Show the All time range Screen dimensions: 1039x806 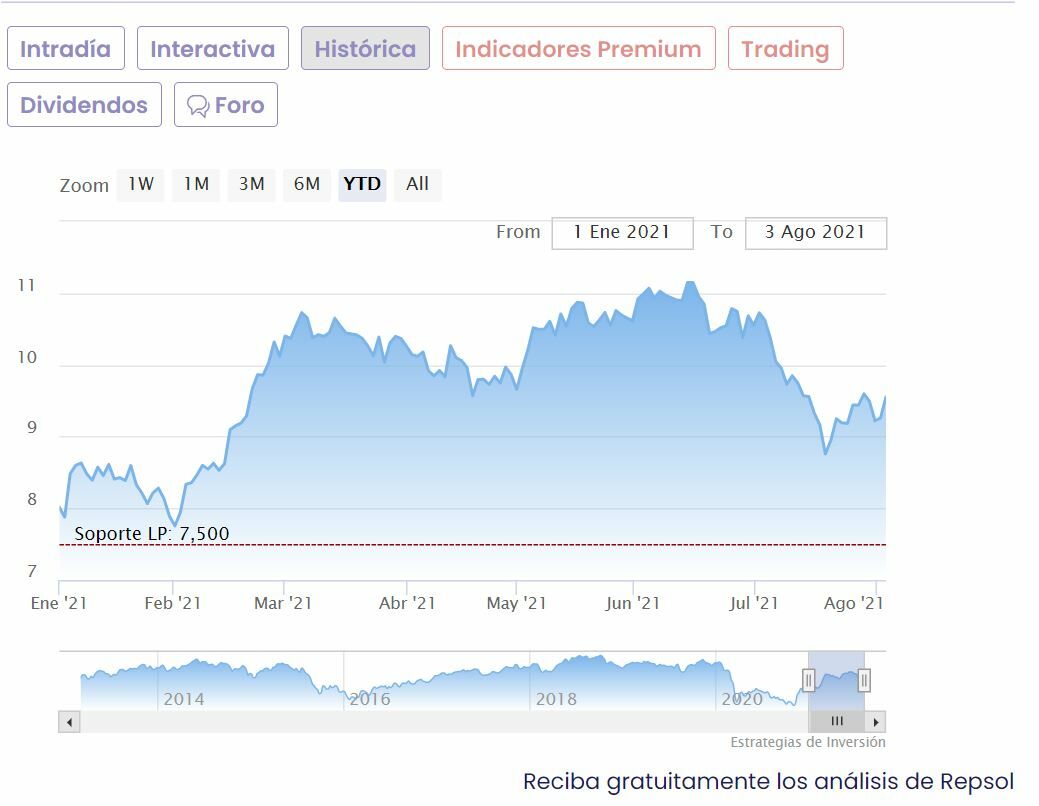point(417,184)
